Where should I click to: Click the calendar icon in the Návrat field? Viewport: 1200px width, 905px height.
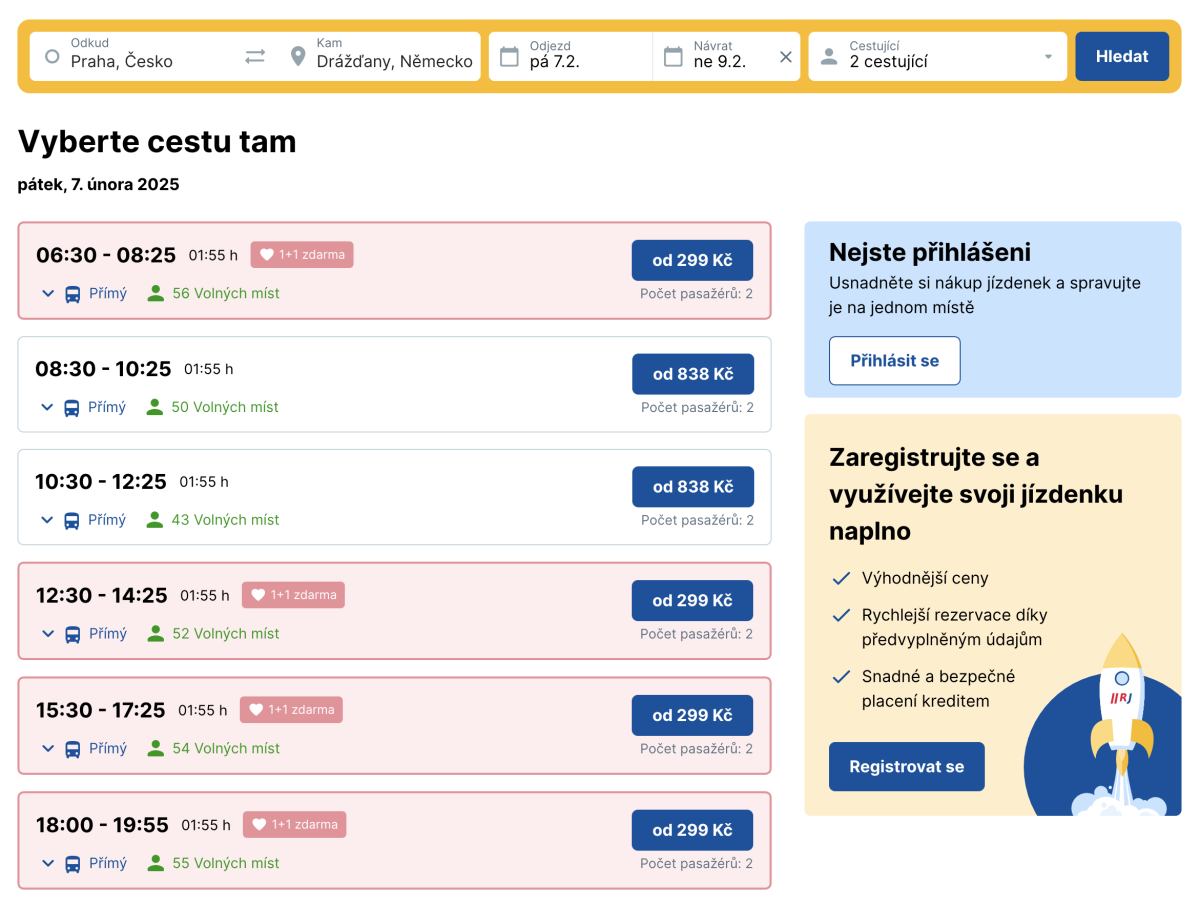(x=673, y=57)
